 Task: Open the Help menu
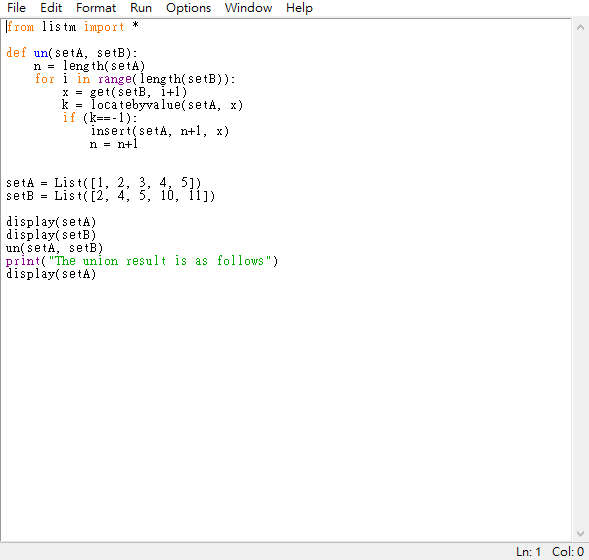coord(299,8)
